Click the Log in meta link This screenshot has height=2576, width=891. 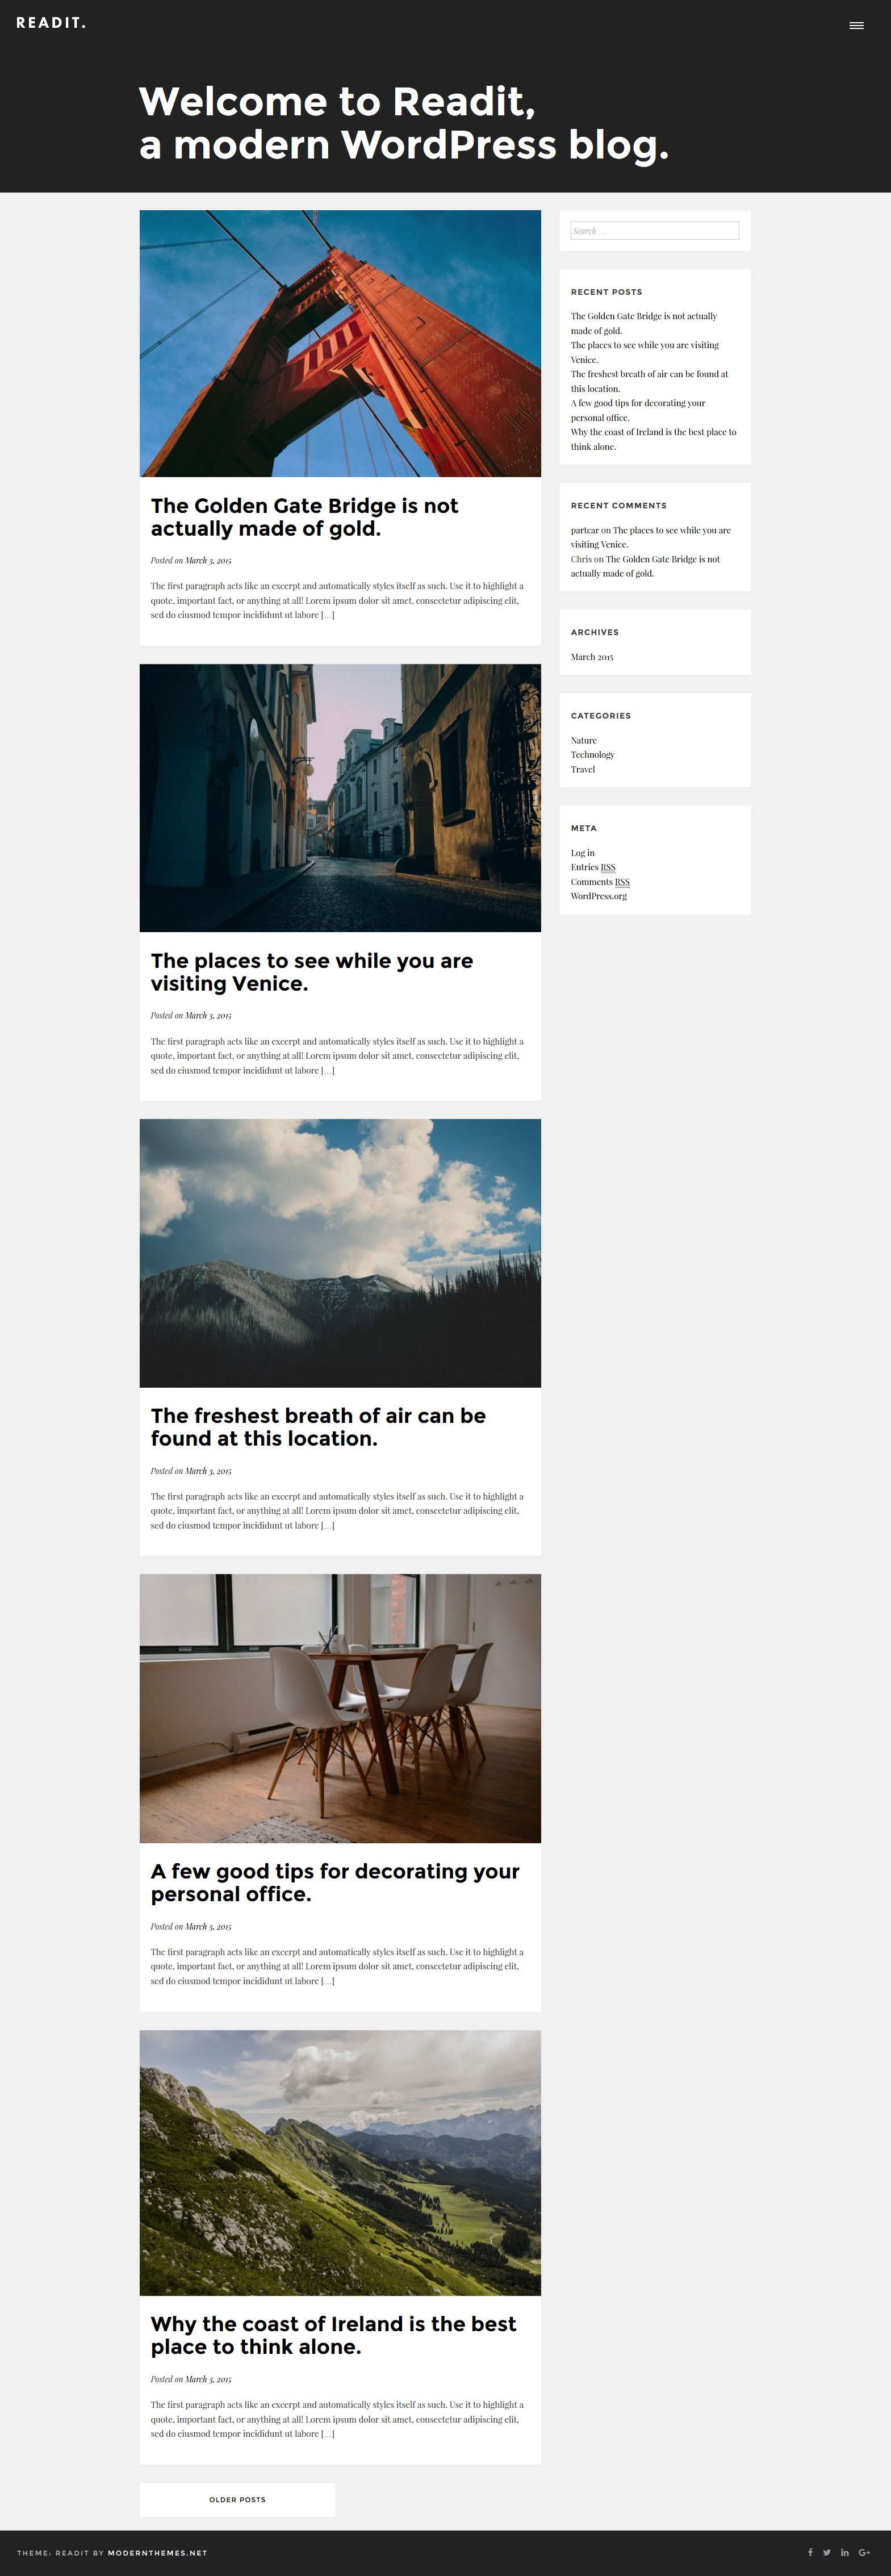pyautogui.click(x=583, y=853)
